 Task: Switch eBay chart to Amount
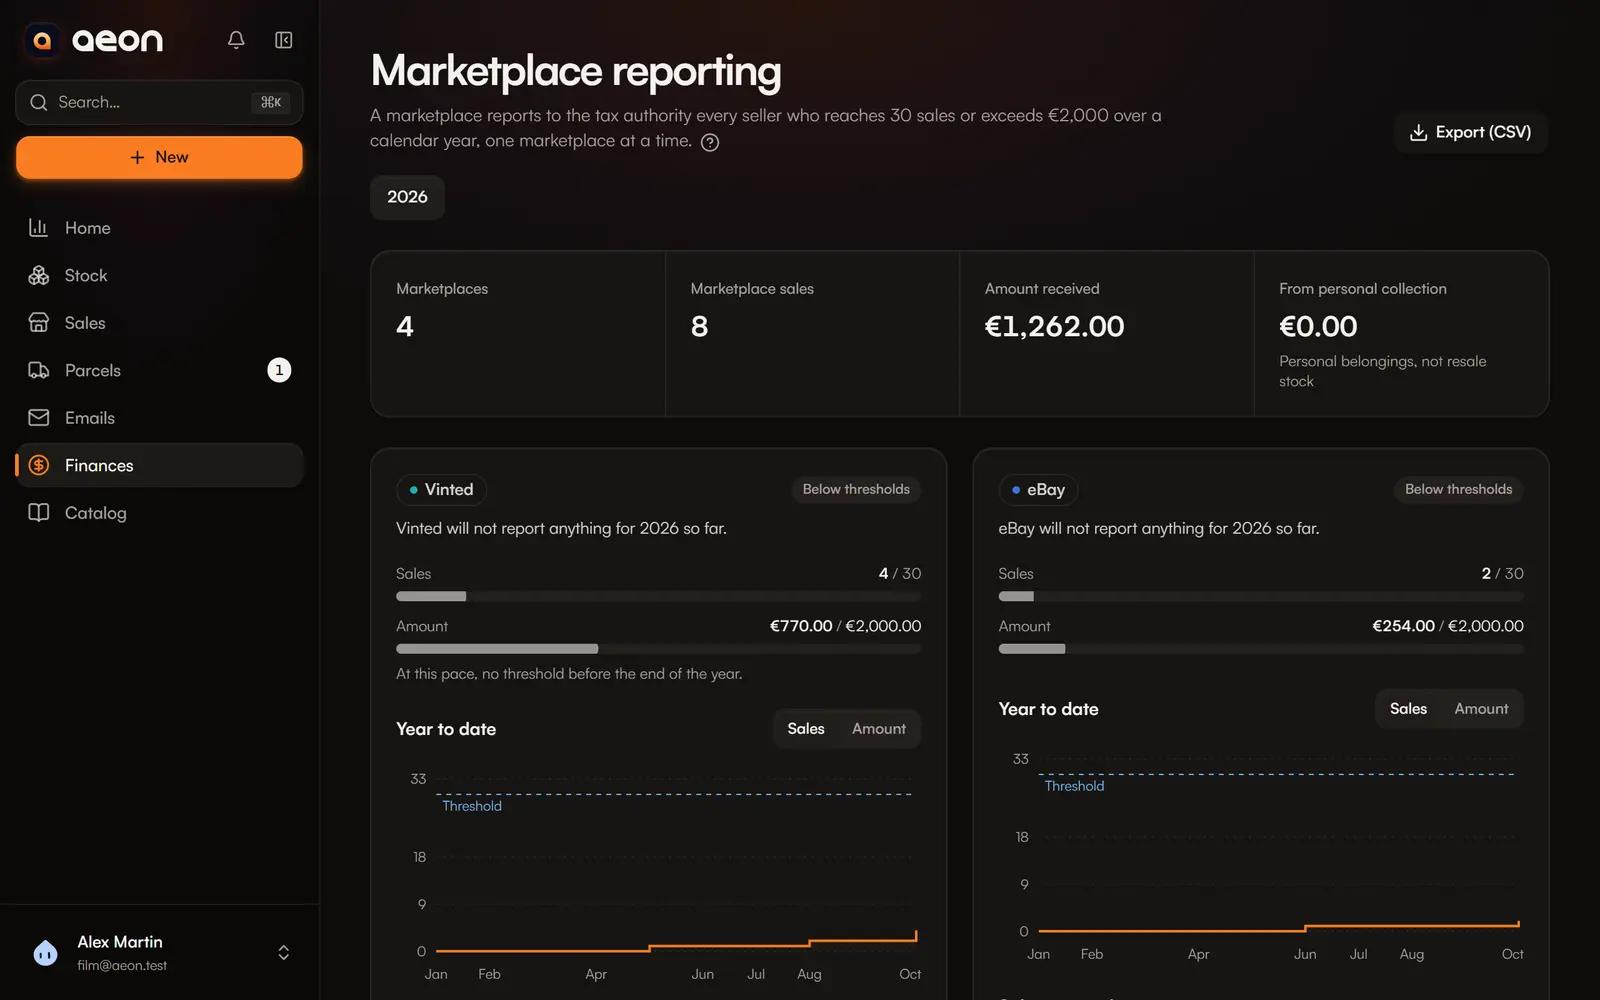pyautogui.click(x=1481, y=709)
